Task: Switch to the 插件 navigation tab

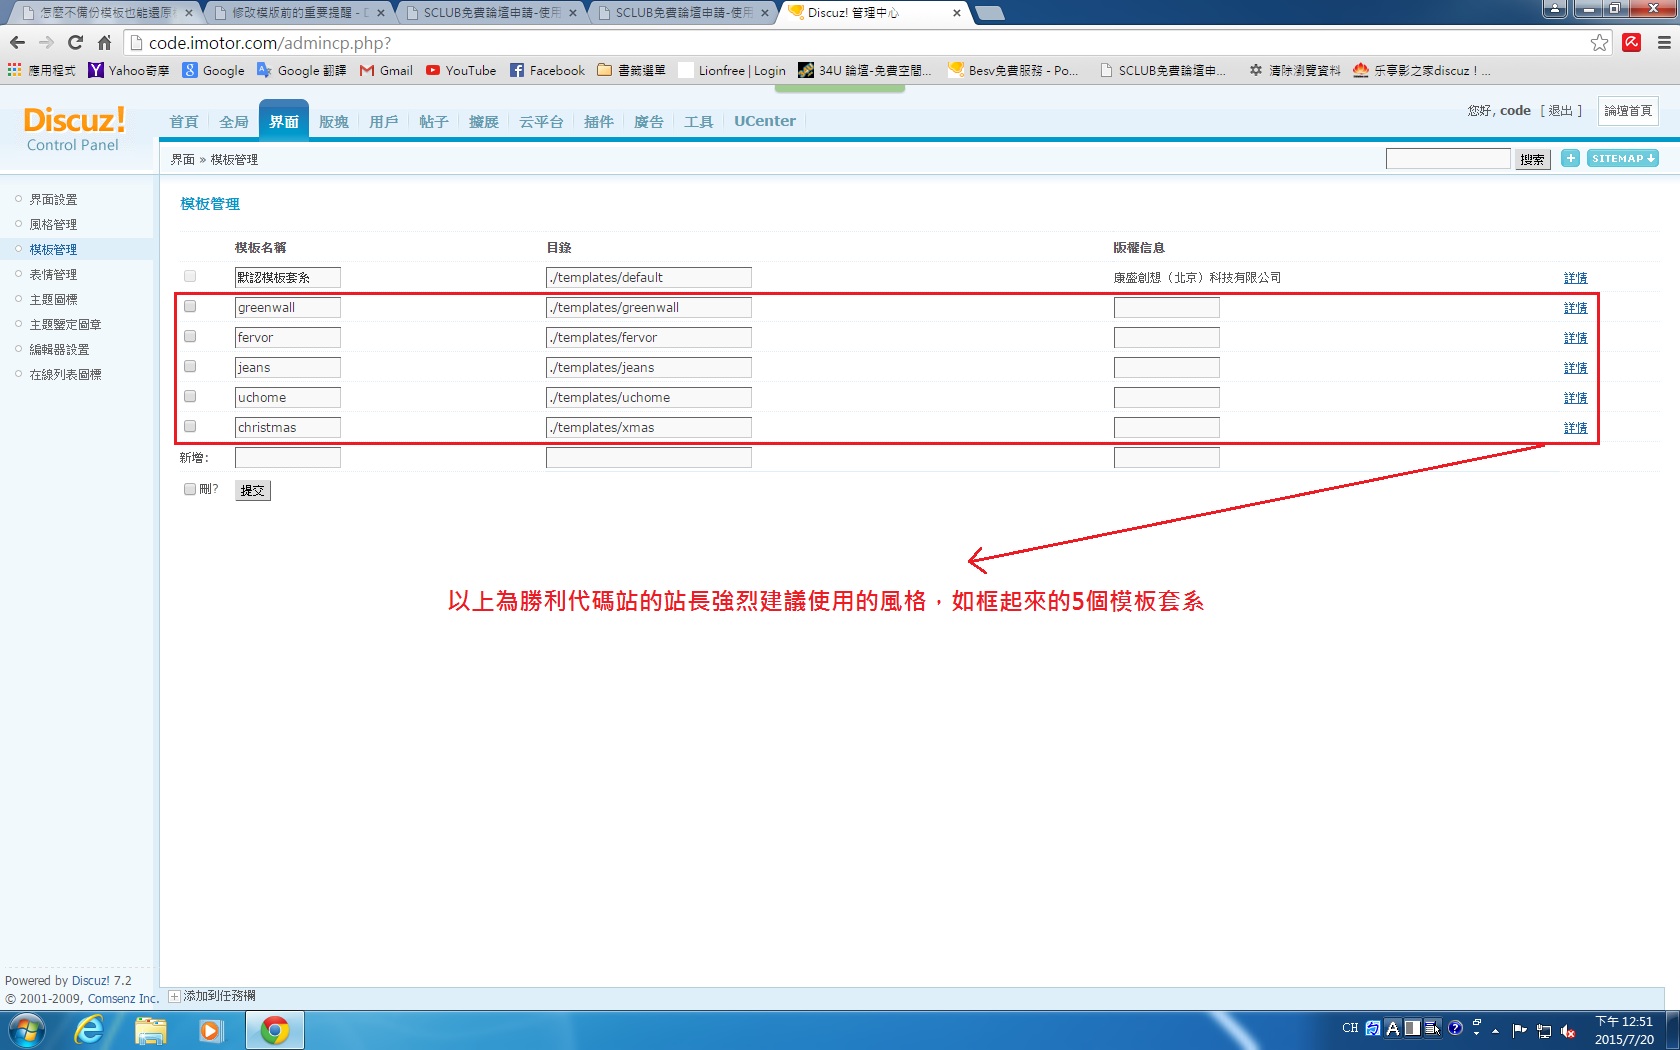Action: [598, 121]
